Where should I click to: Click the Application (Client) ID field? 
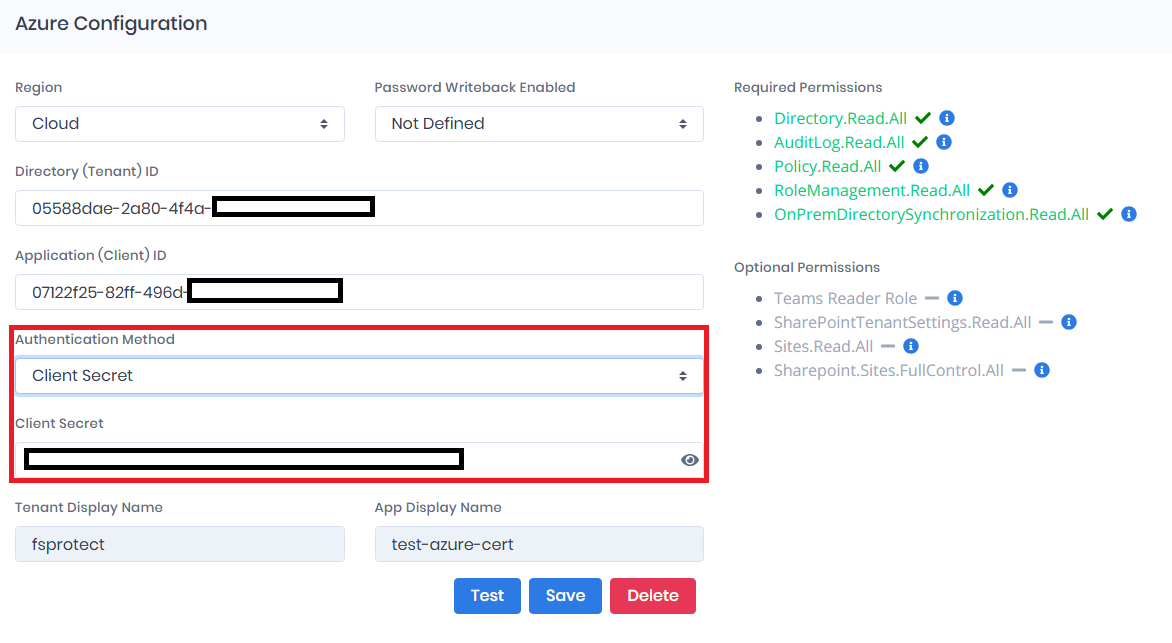tap(520, 292)
